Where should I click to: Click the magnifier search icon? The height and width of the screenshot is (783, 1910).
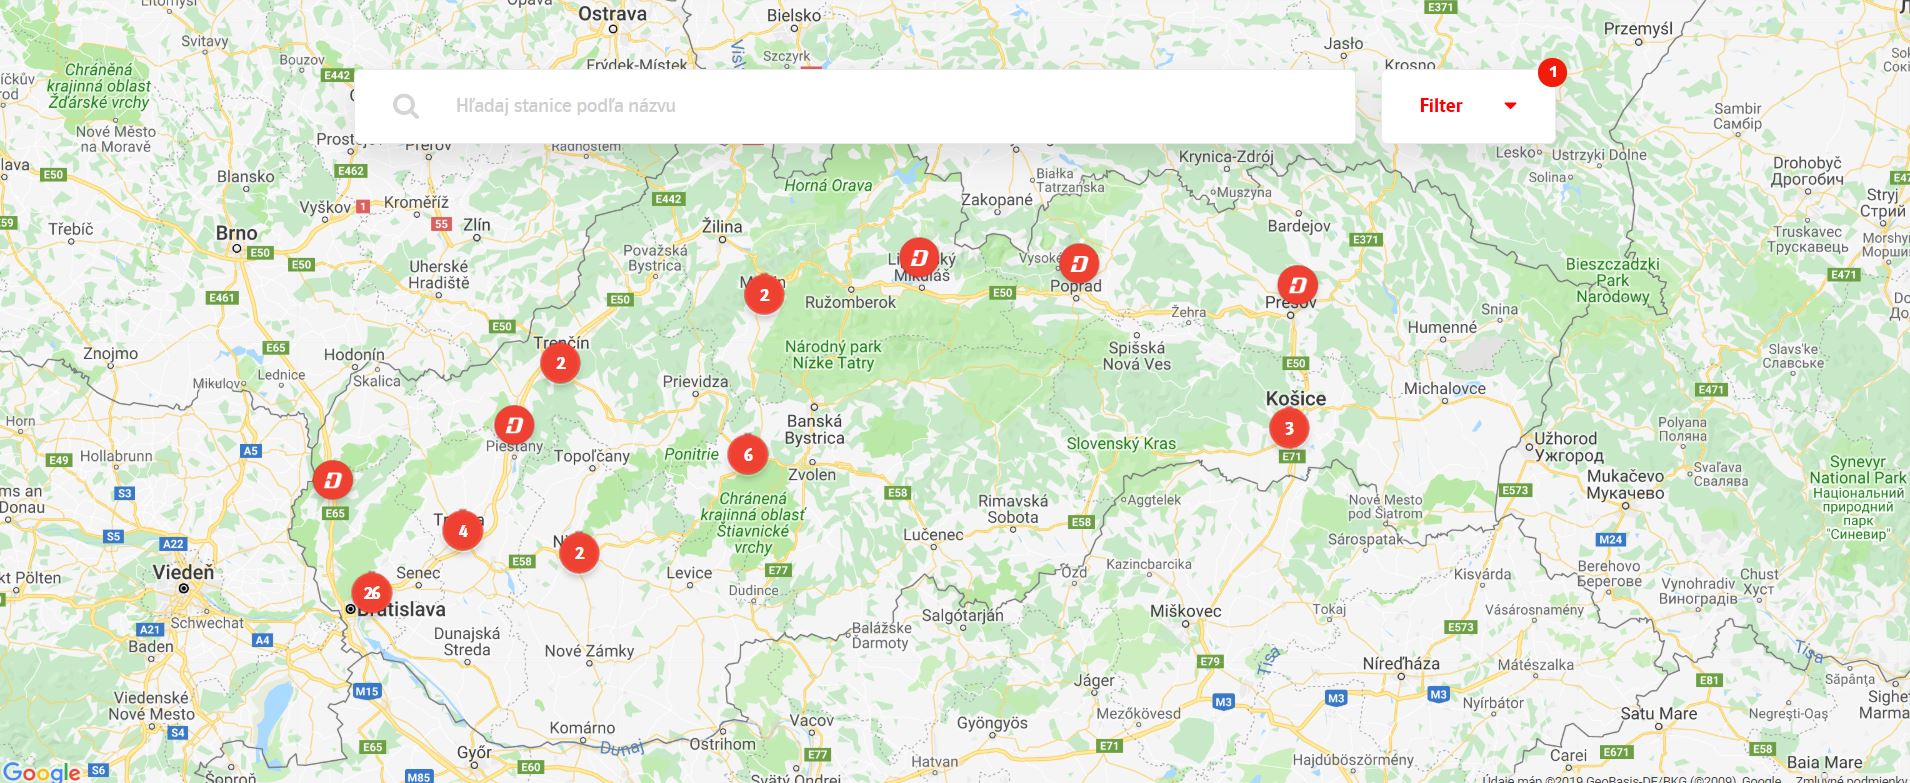coord(406,106)
